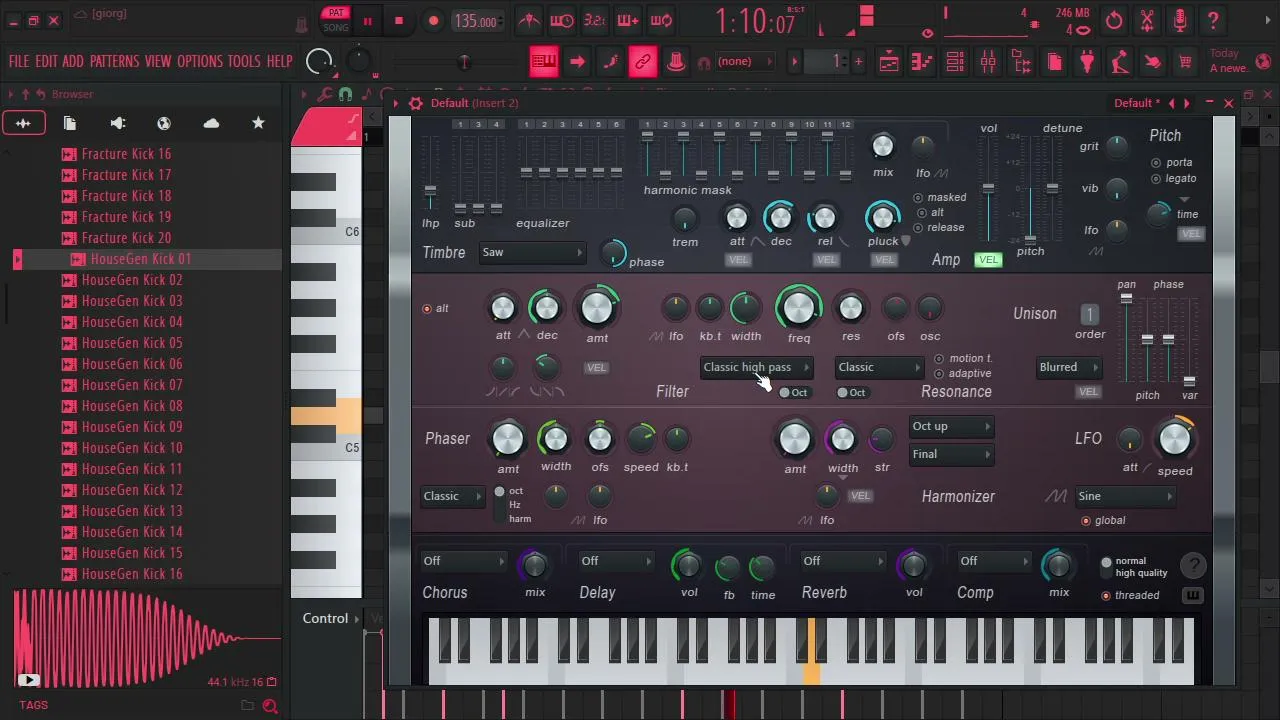Screen dimensions: 1280x720
Task: Click the search magnifier in Tags bar
Action: pyautogui.click(x=270, y=706)
